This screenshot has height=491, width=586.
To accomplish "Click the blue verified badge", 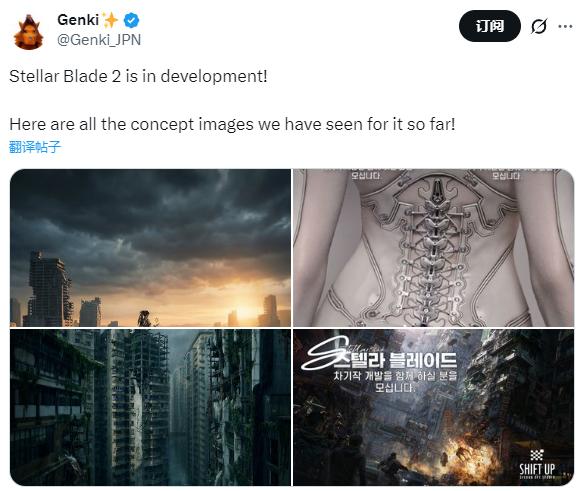I will pyautogui.click(x=131, y=20).
